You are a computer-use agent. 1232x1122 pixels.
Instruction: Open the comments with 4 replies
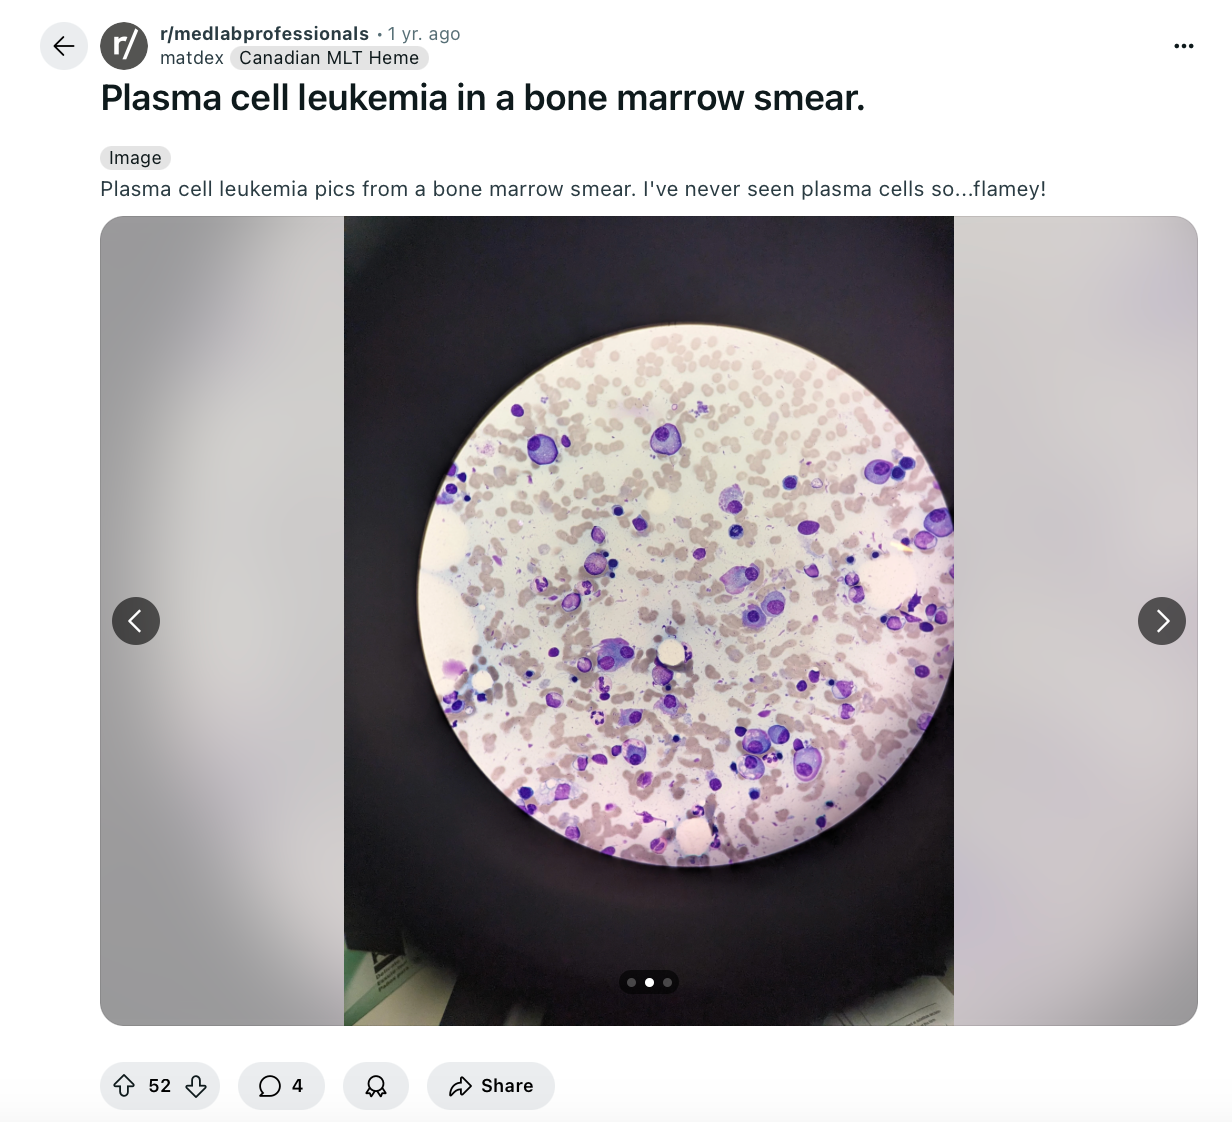[x=281, y=1086]
